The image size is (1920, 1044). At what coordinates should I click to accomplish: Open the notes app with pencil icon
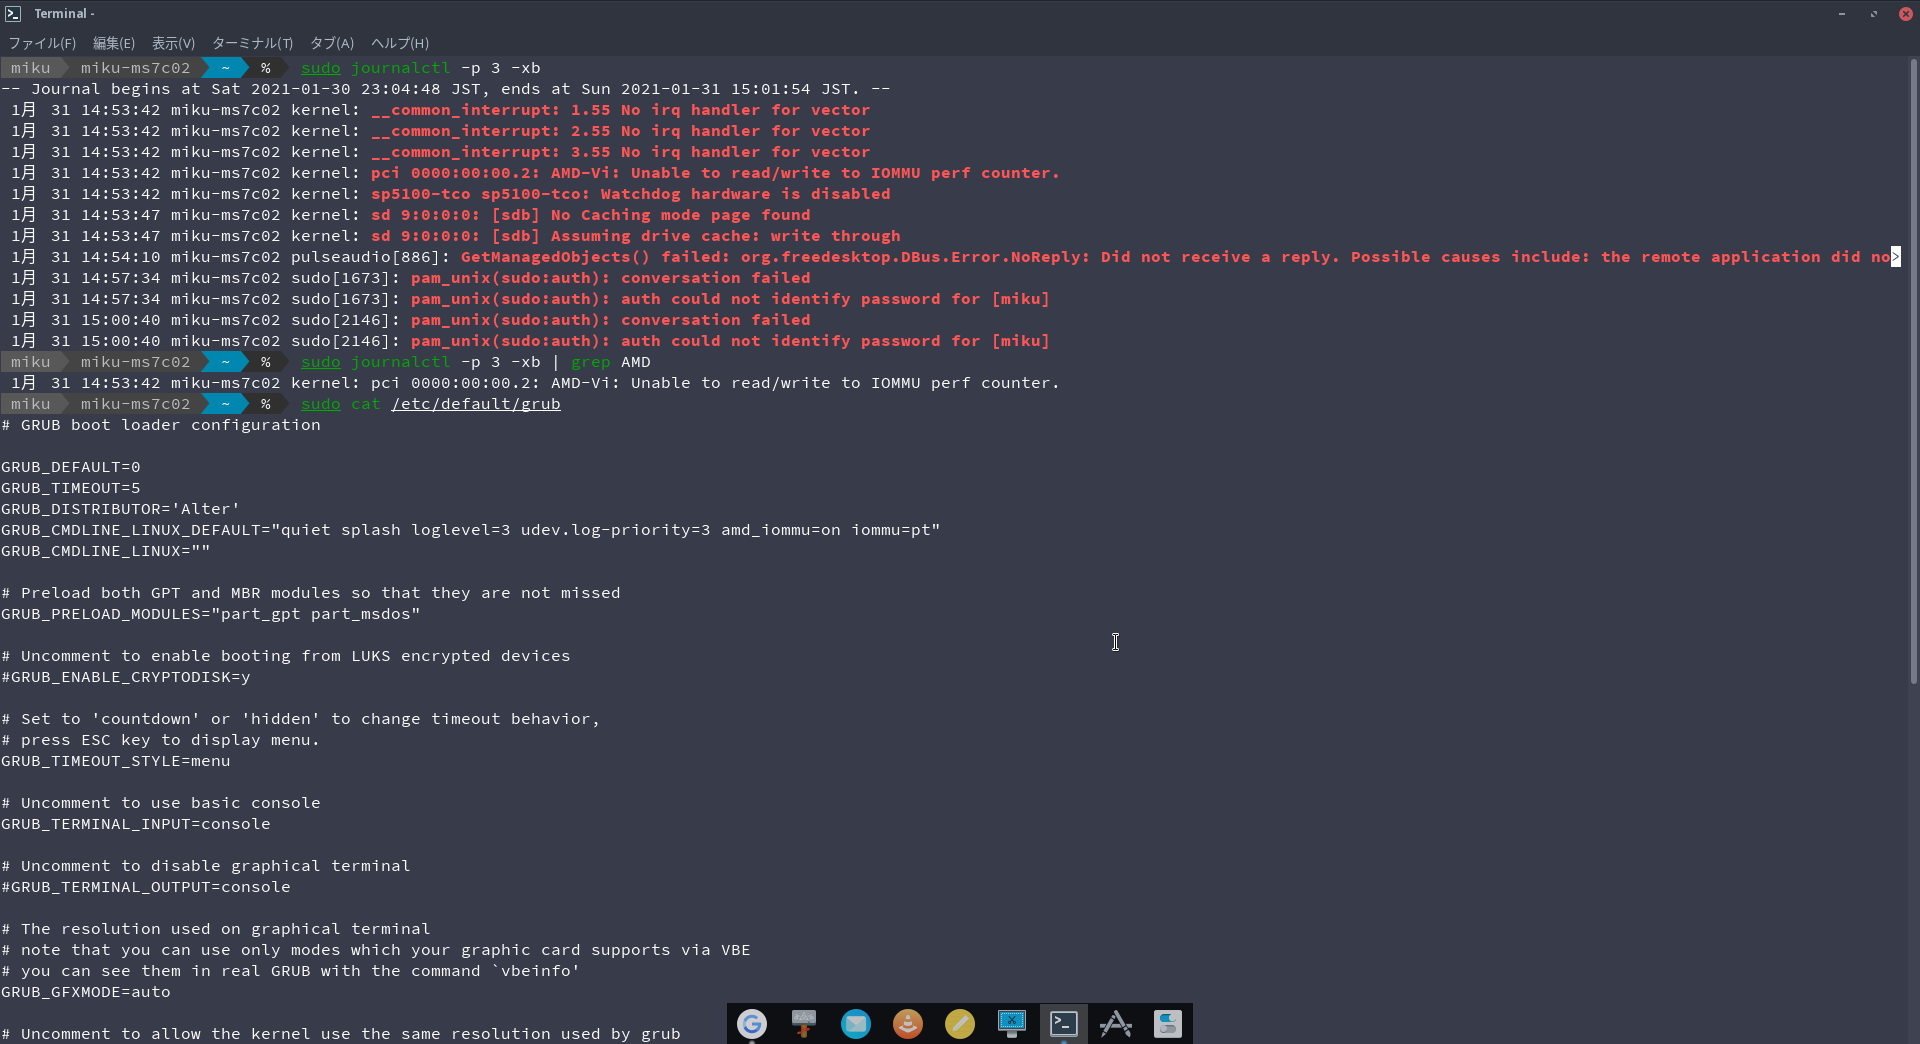(x=960, y=1024)
